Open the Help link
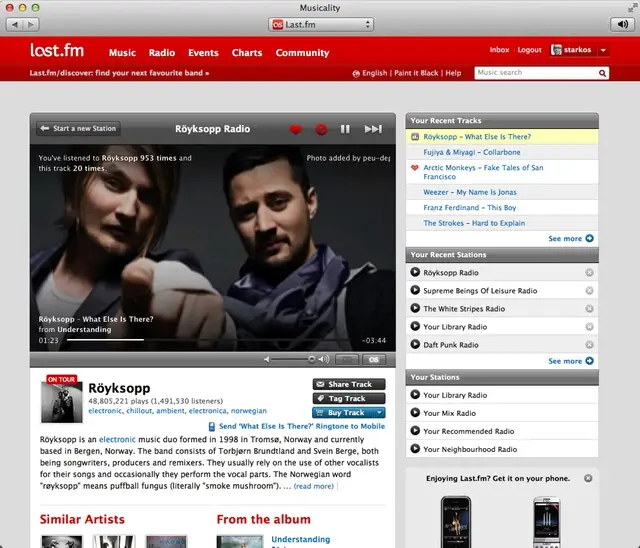This screenshot has height=548, width=640. point(453,73)
